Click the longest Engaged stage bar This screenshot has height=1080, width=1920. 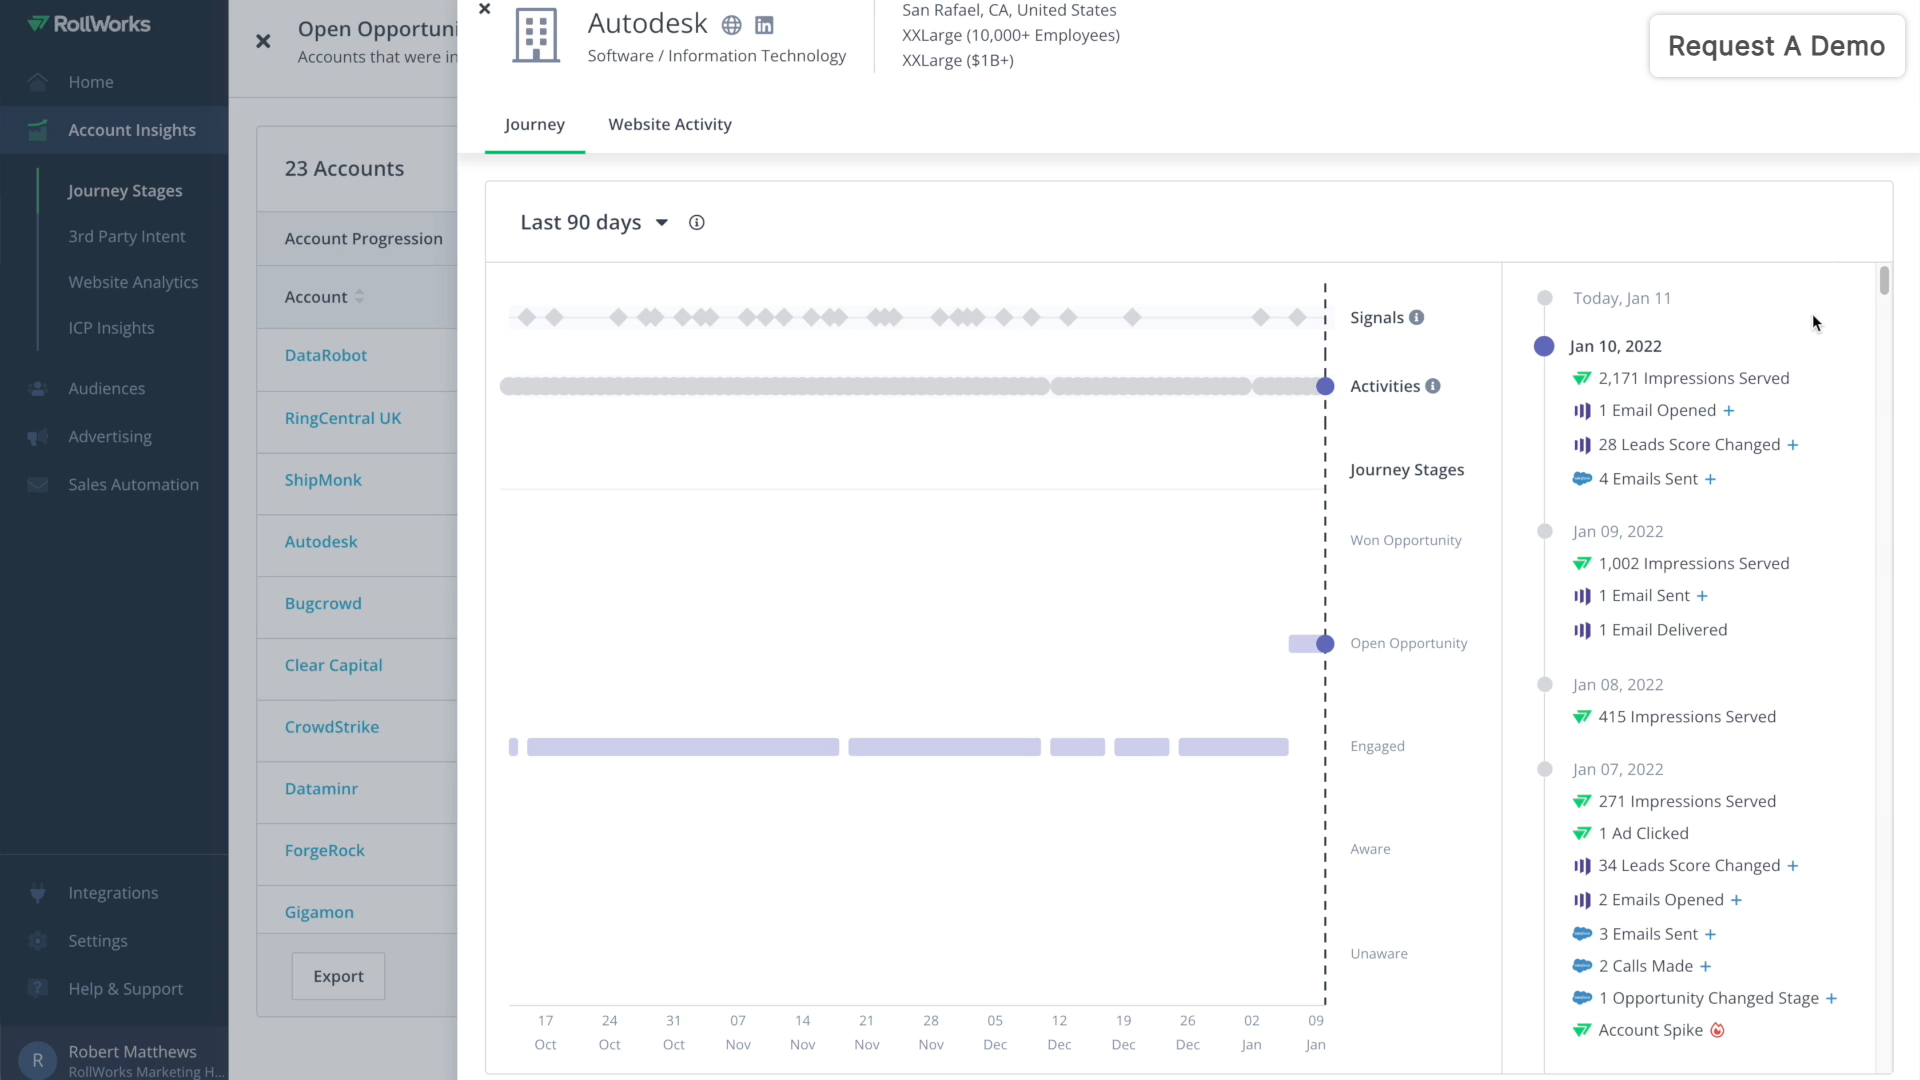[683, 747]
